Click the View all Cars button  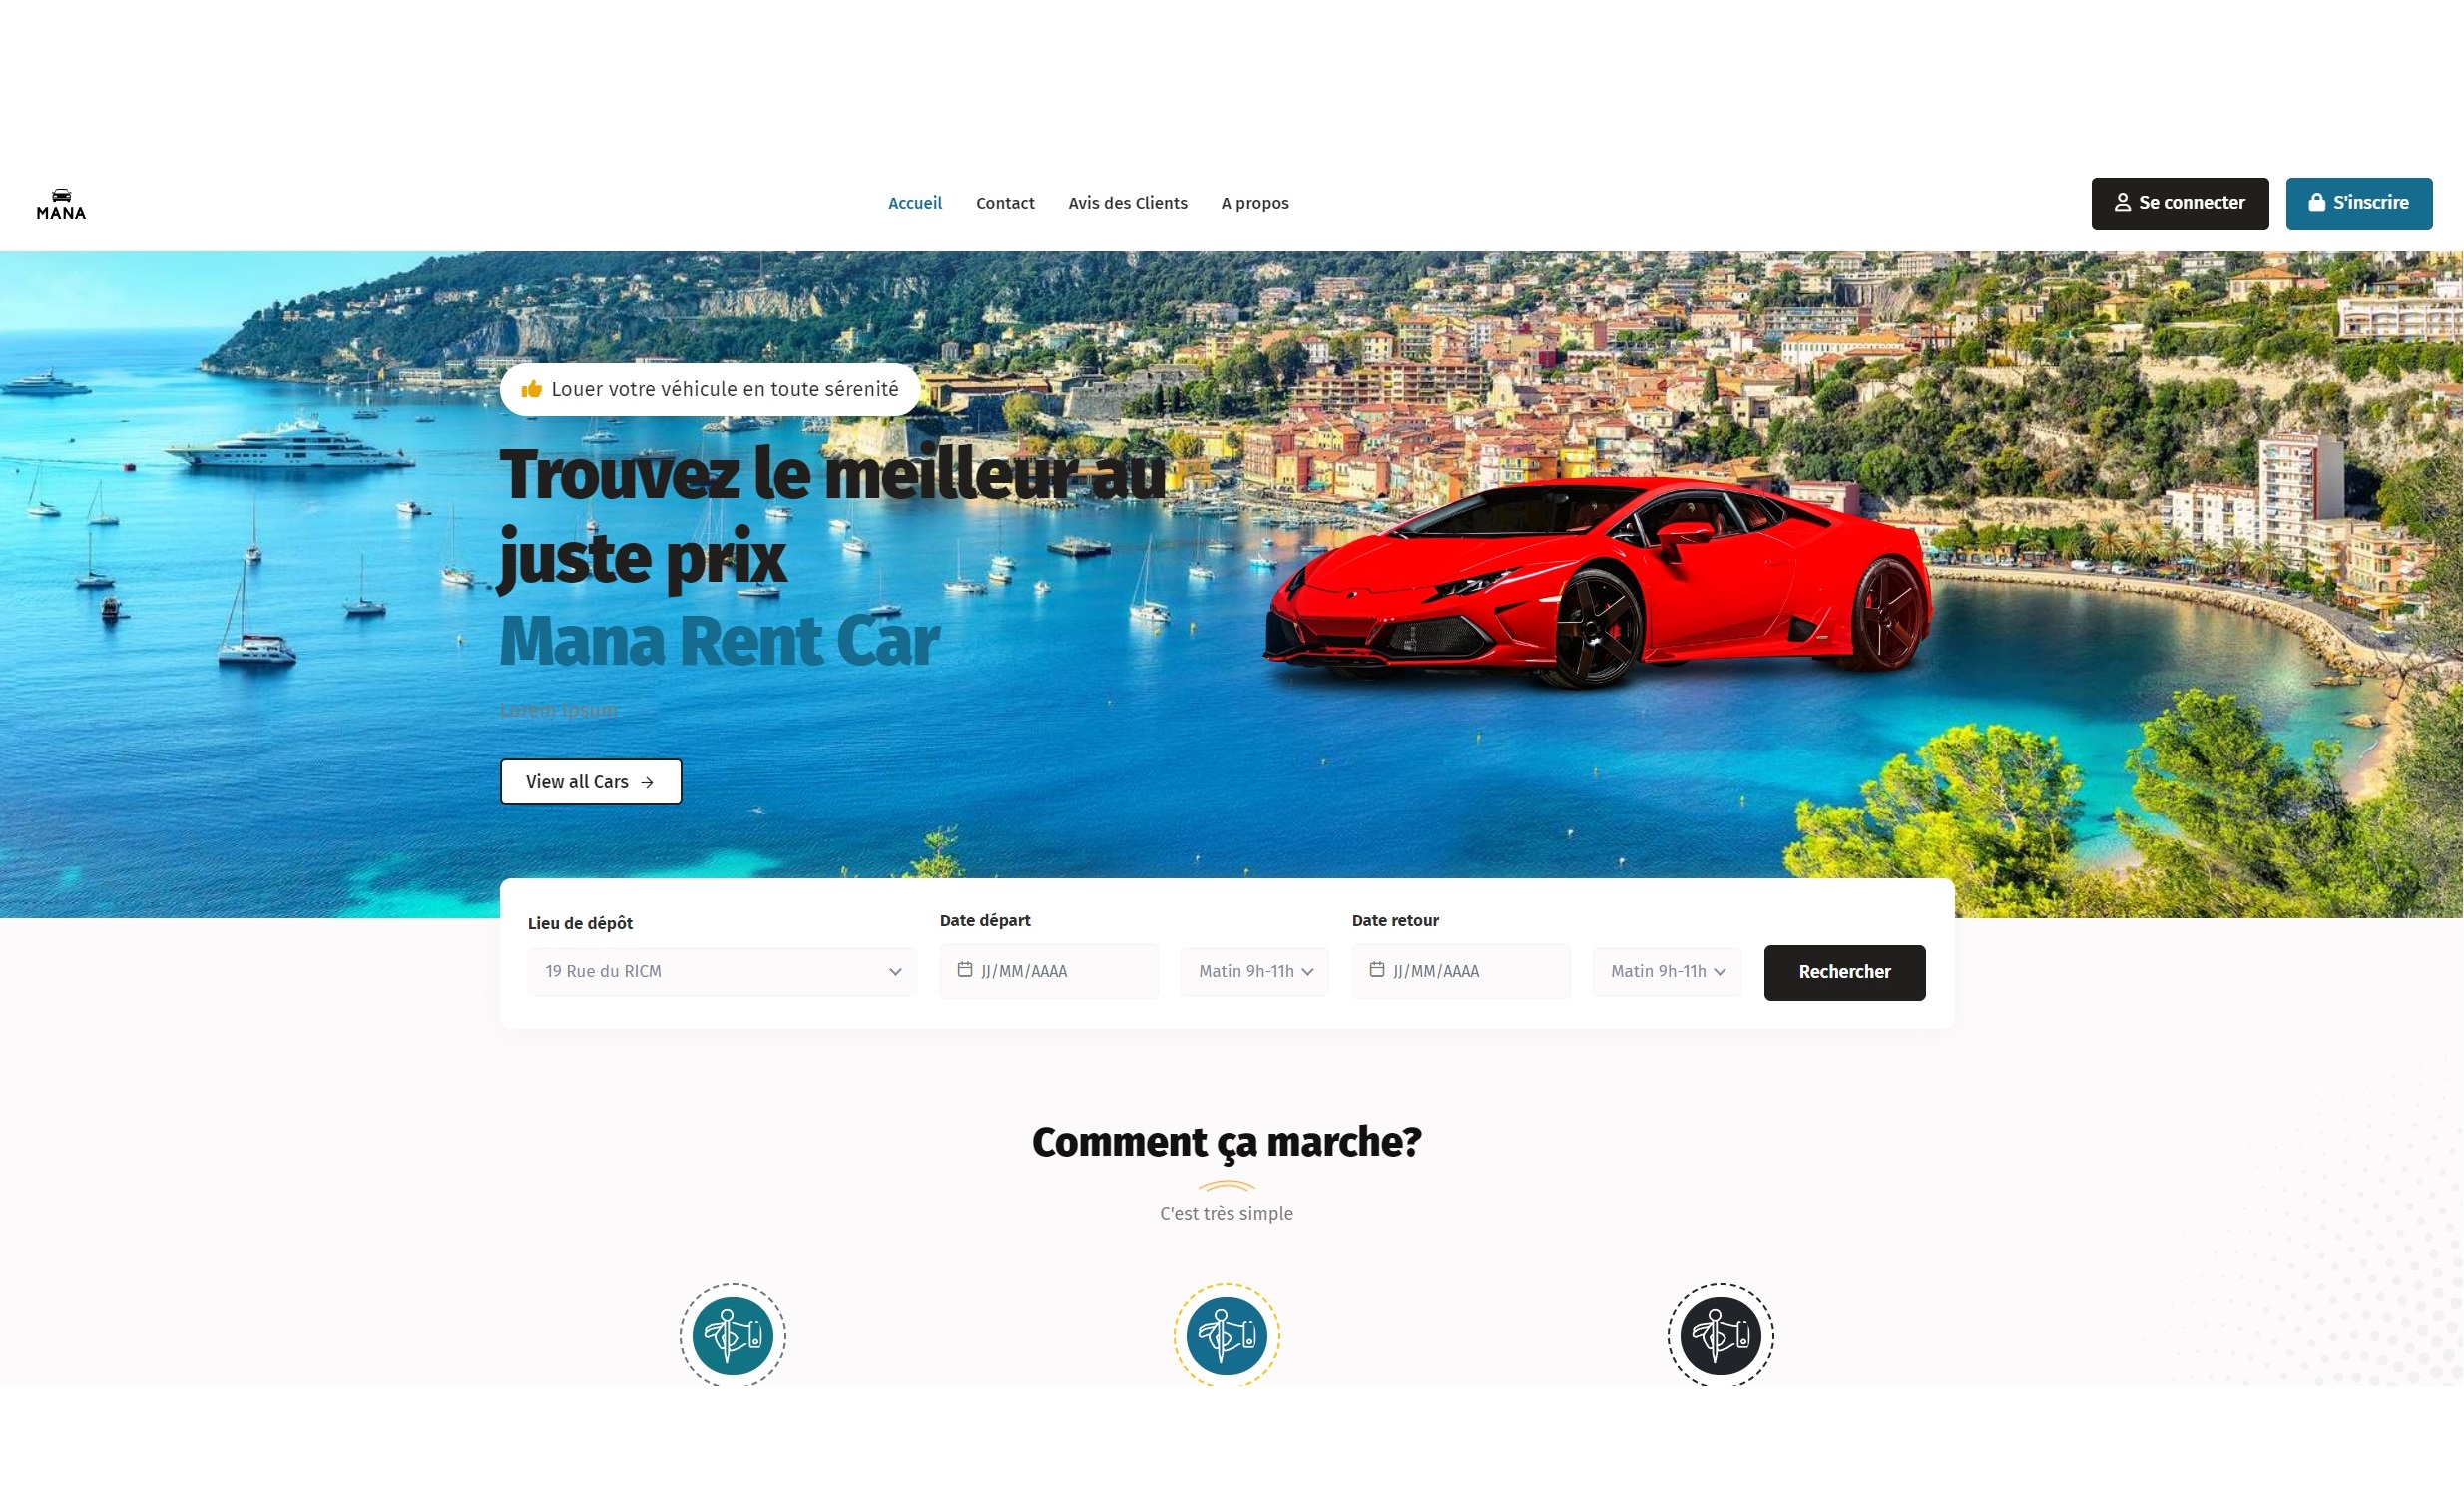click(590, 781)
